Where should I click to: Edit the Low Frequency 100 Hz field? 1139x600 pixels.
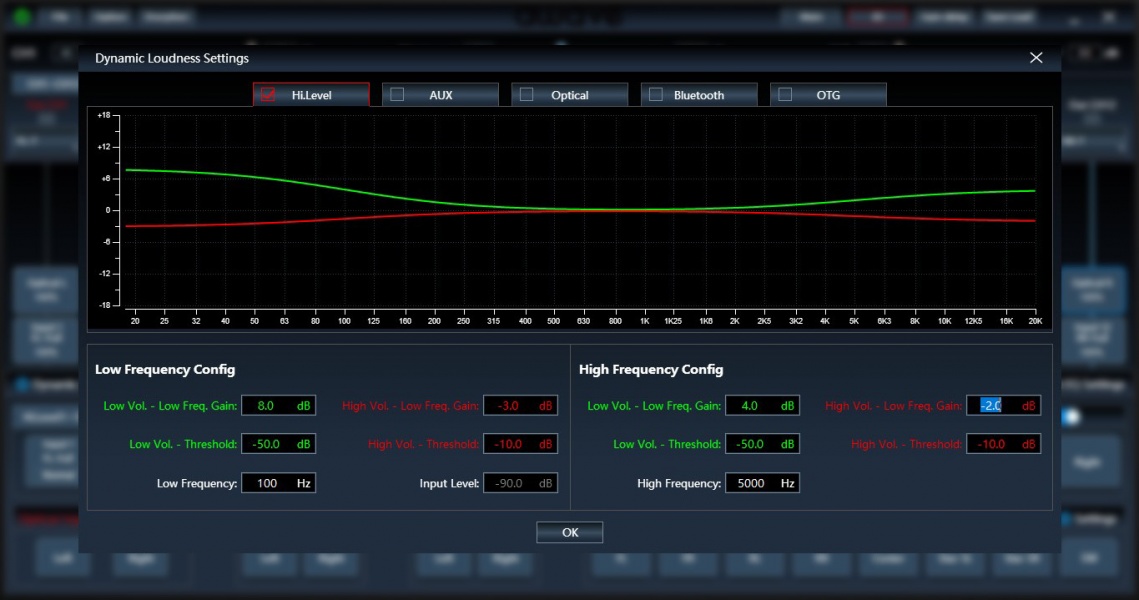[278, 483]
